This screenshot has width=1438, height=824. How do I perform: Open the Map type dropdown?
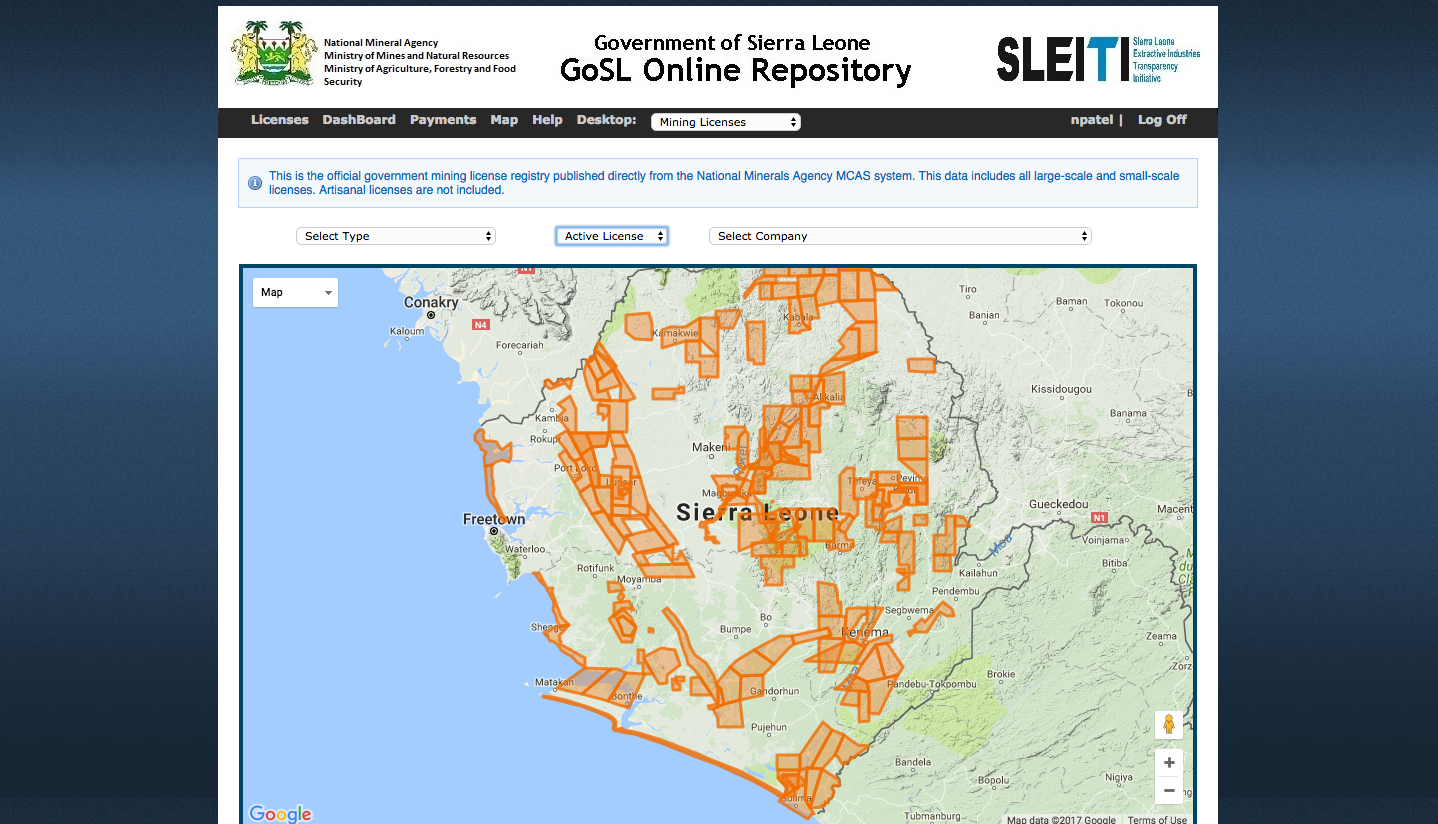point(295,292)
